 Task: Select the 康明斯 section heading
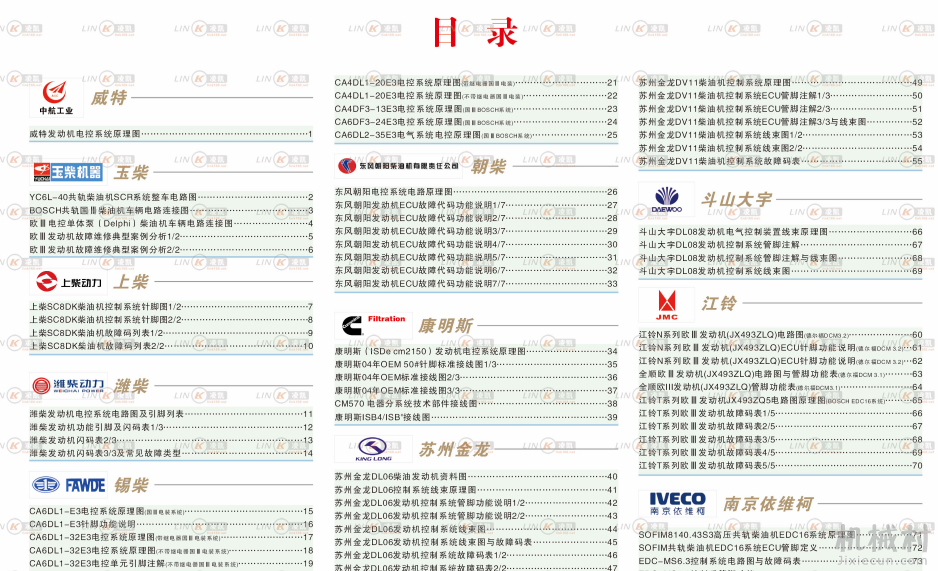point(446,326)
